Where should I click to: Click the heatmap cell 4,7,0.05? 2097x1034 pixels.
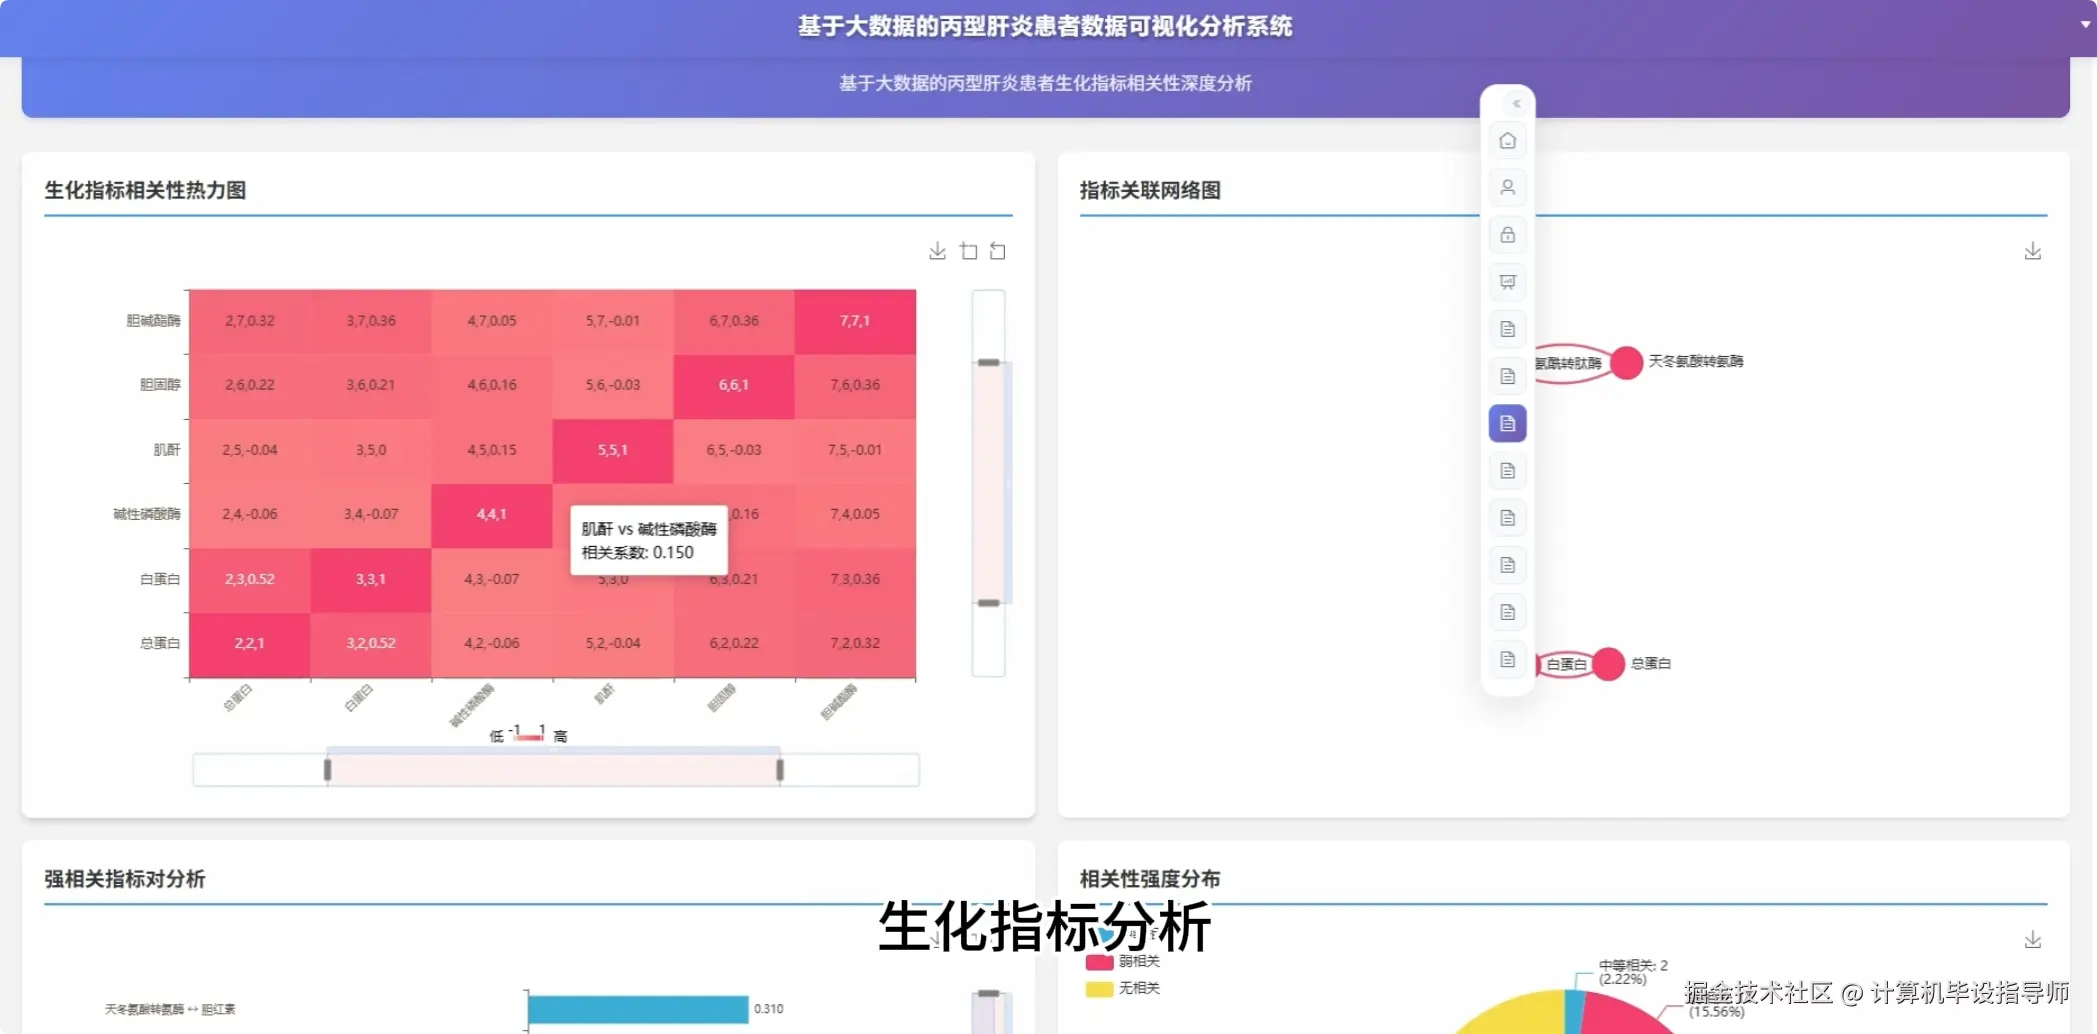click(x=491, y=321)
